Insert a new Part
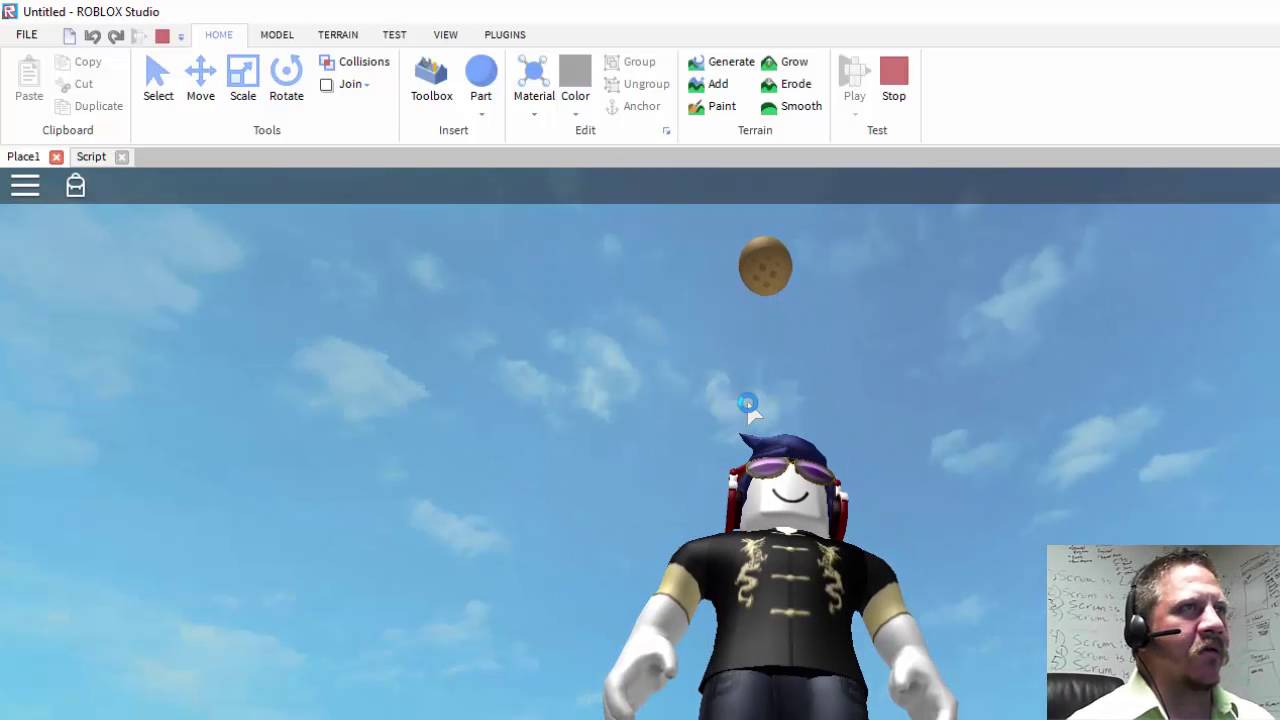Image resolution: width=1280 pixels, height=720 pixels. pos(481,72)
